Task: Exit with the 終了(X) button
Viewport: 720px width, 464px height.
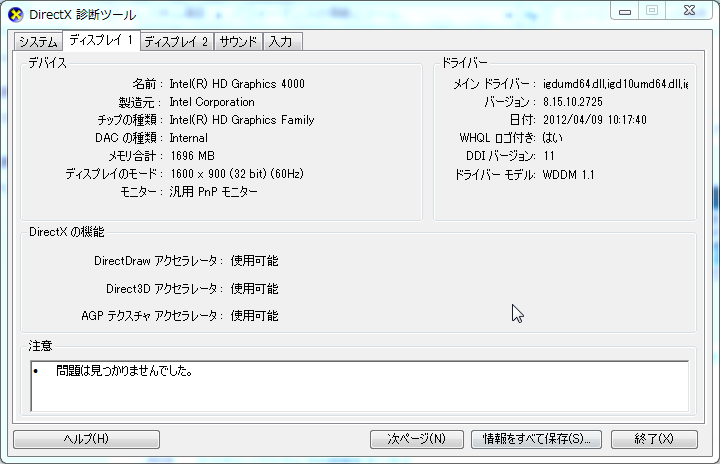Action: 654,439
